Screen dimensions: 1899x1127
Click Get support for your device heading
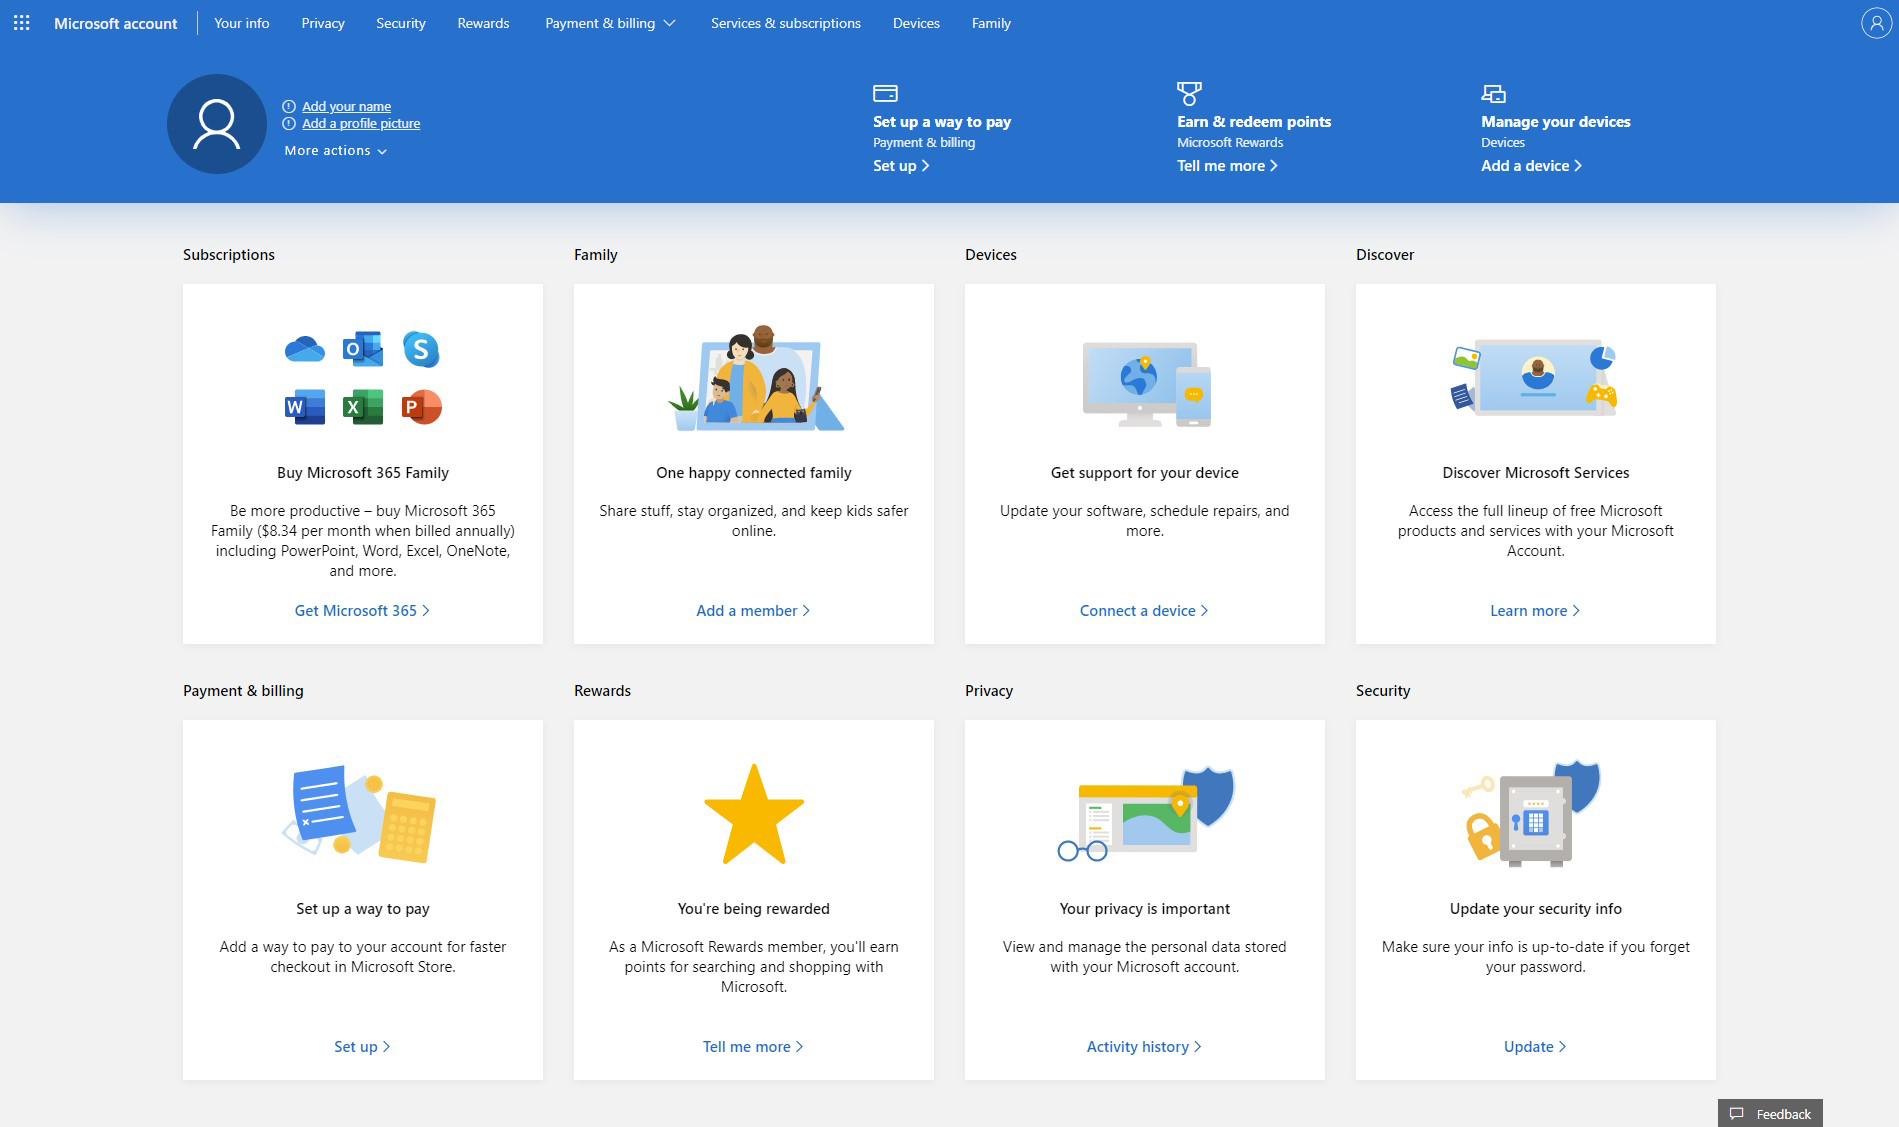coord(1145,473)
